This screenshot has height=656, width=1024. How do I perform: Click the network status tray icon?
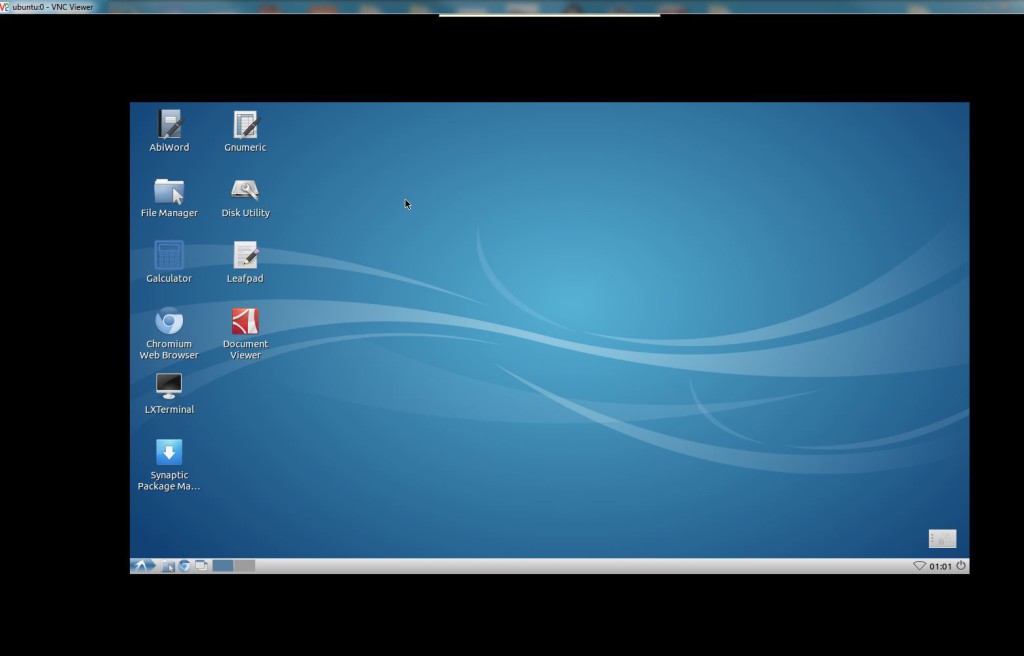[x=919, y=566]
